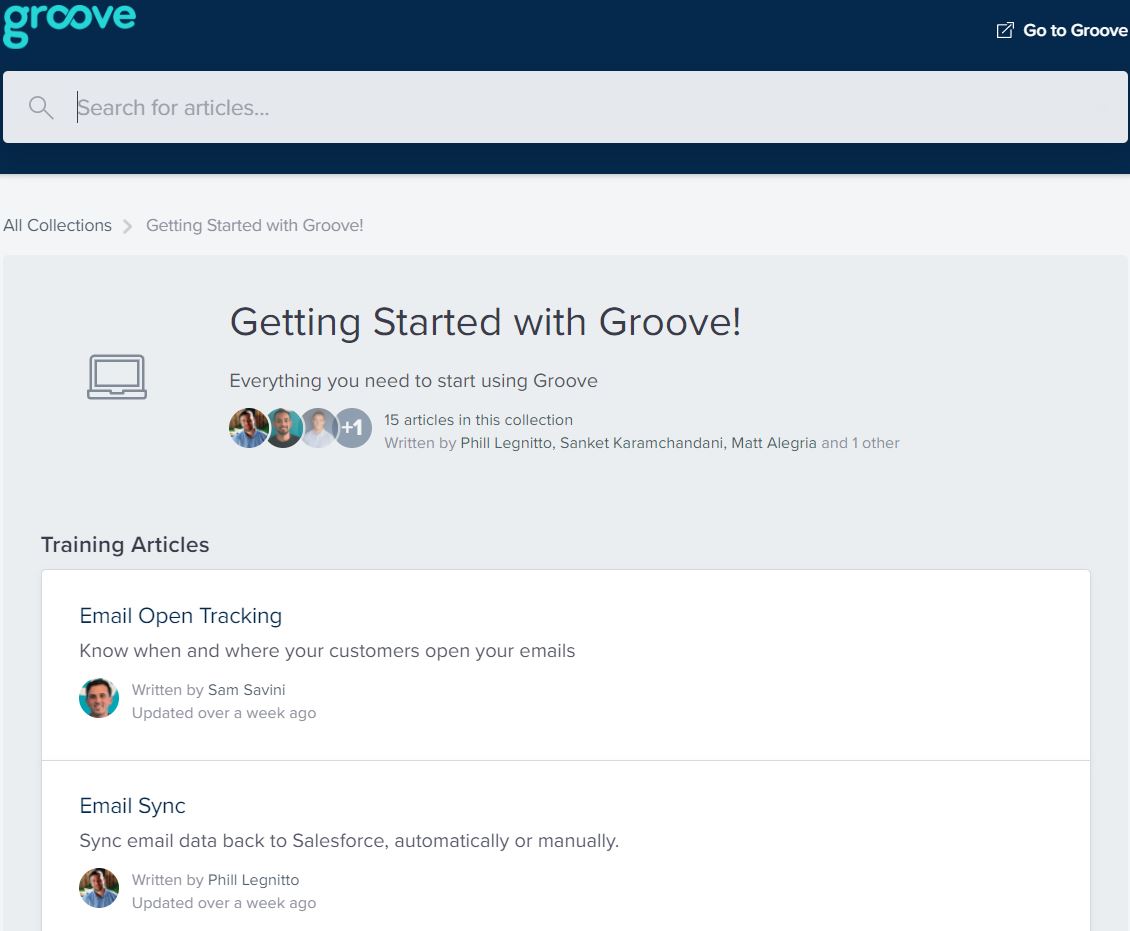1130x931 pixels.
Task: Click Written by Phill Legnitto in Email Sync card
Action: (x=215, y=880)
